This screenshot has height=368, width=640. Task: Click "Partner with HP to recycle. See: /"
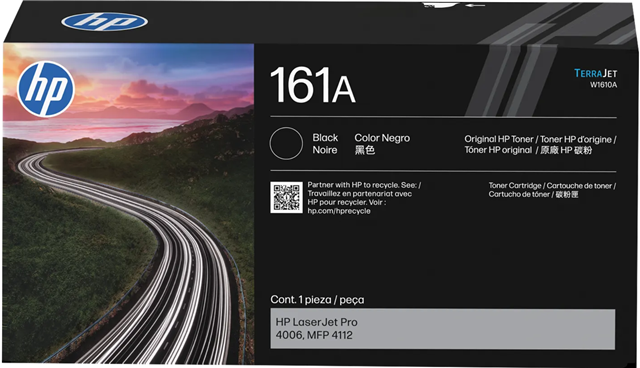coord(364,185)
